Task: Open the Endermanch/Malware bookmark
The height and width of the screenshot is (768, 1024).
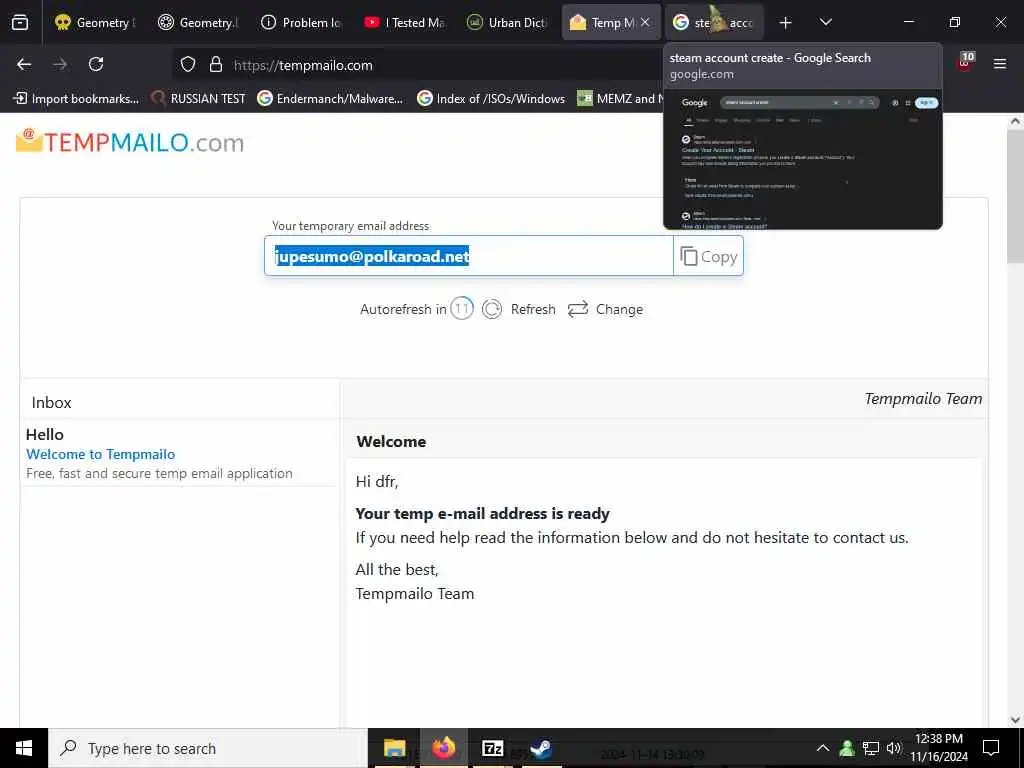Action: click(x=330, y=99)
